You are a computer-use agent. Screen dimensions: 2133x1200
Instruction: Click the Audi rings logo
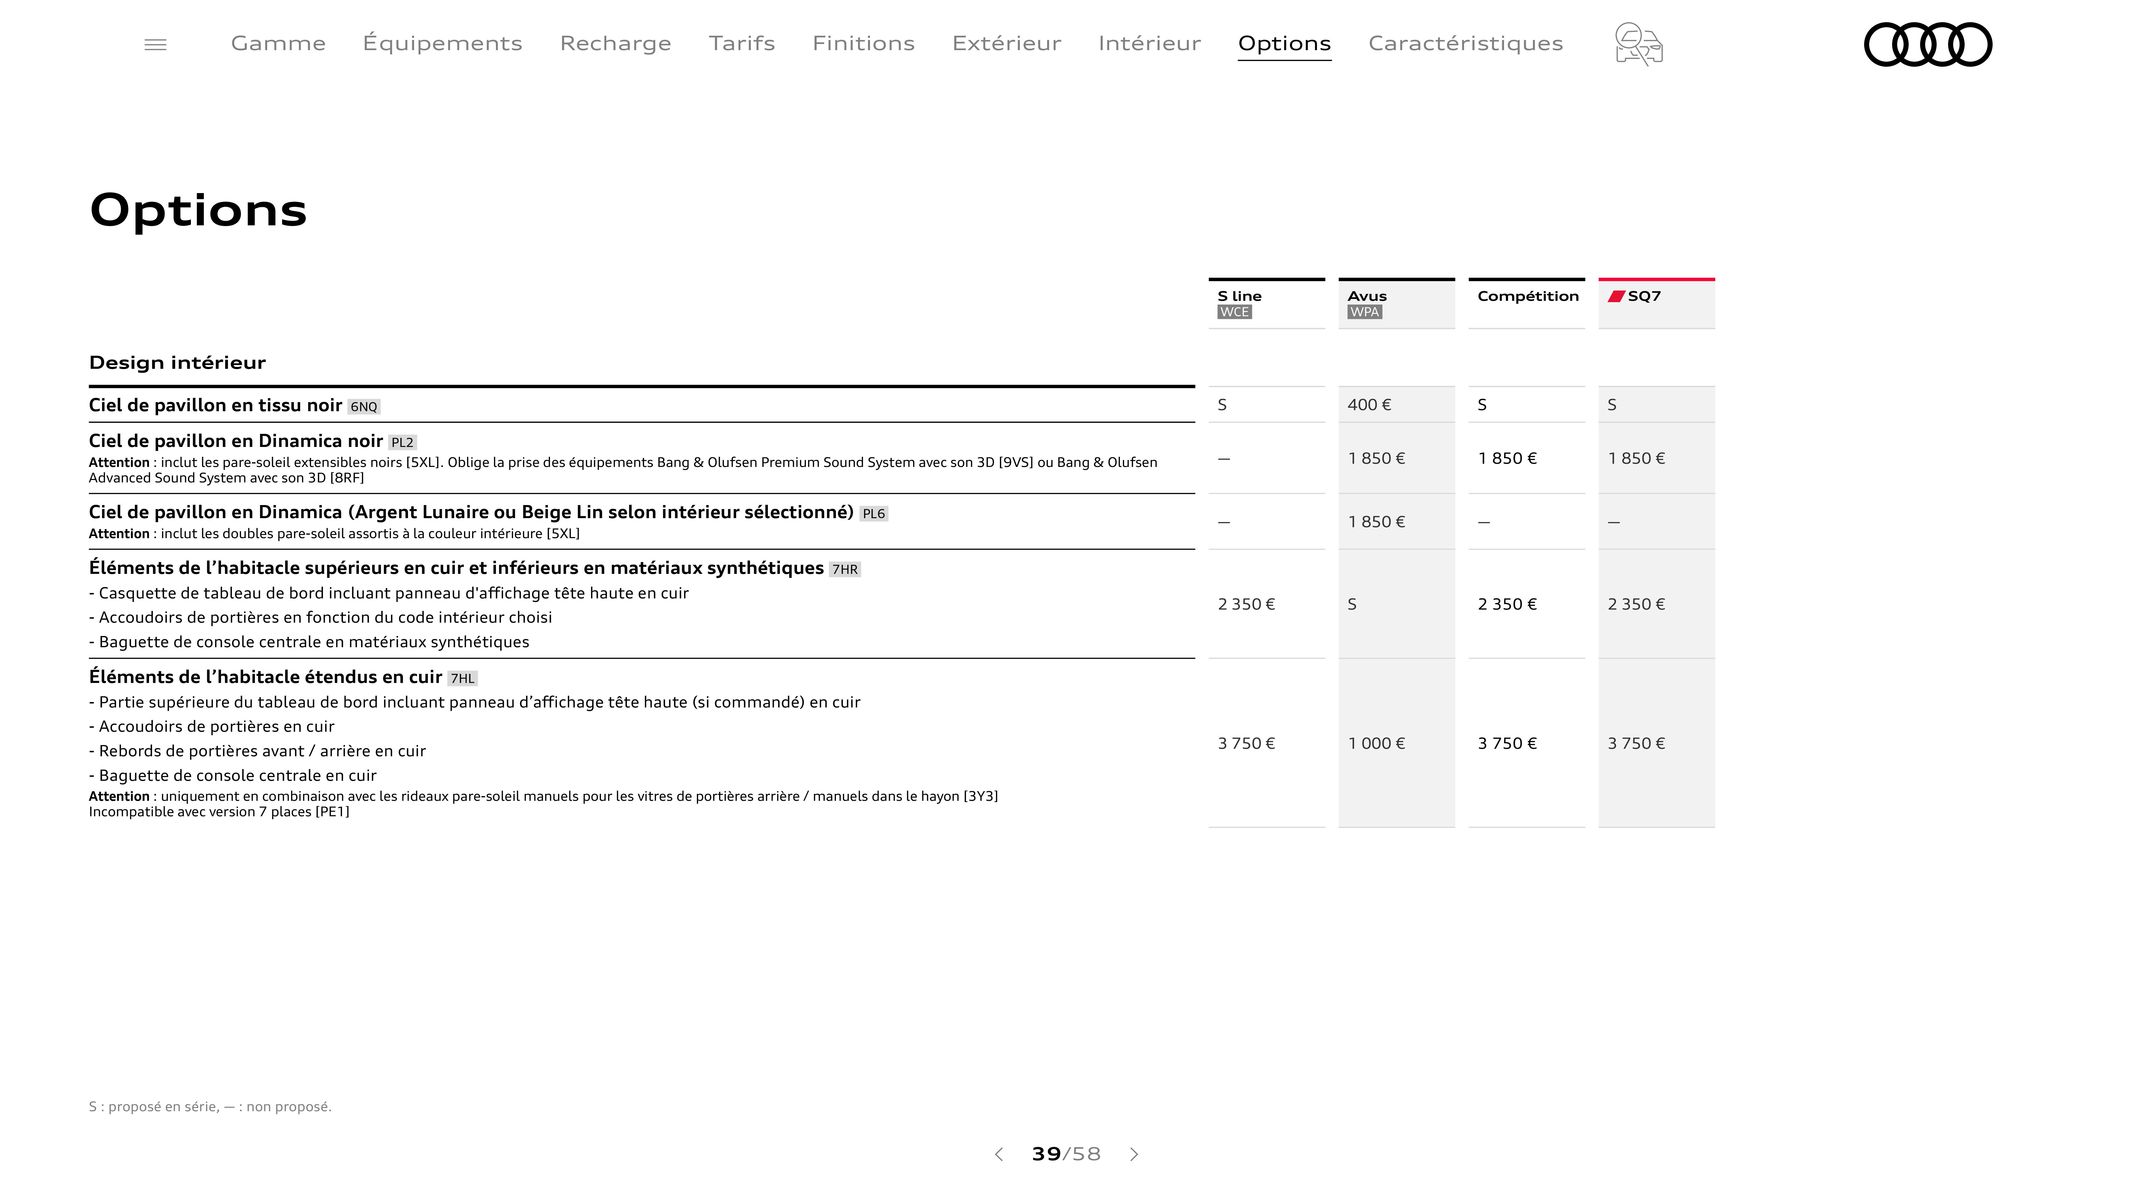[x=1927, y=44]
